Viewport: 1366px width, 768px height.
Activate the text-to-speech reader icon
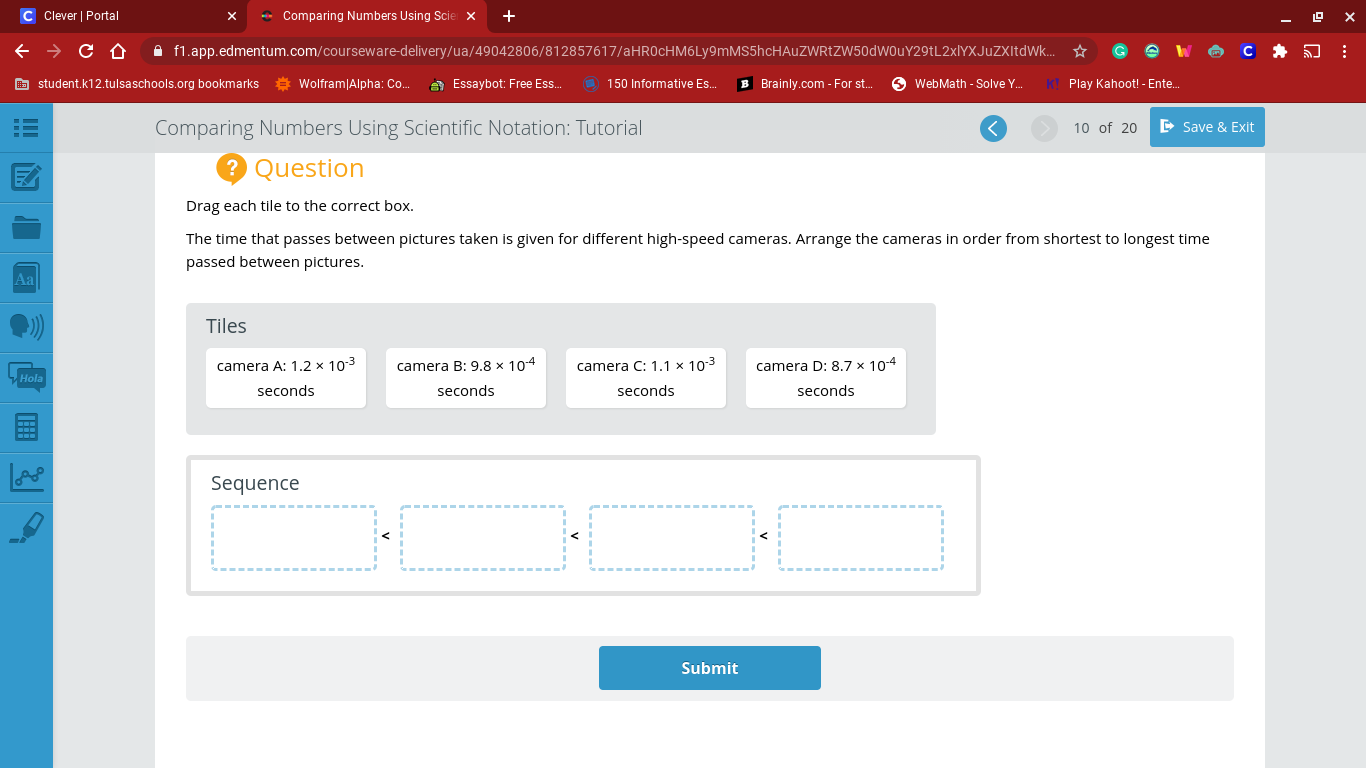pyautogui.click(x=26, y=327)
